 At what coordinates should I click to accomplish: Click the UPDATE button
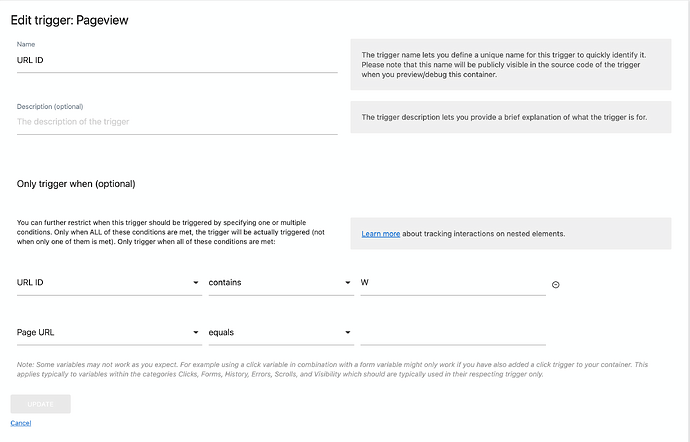point(40,404)
